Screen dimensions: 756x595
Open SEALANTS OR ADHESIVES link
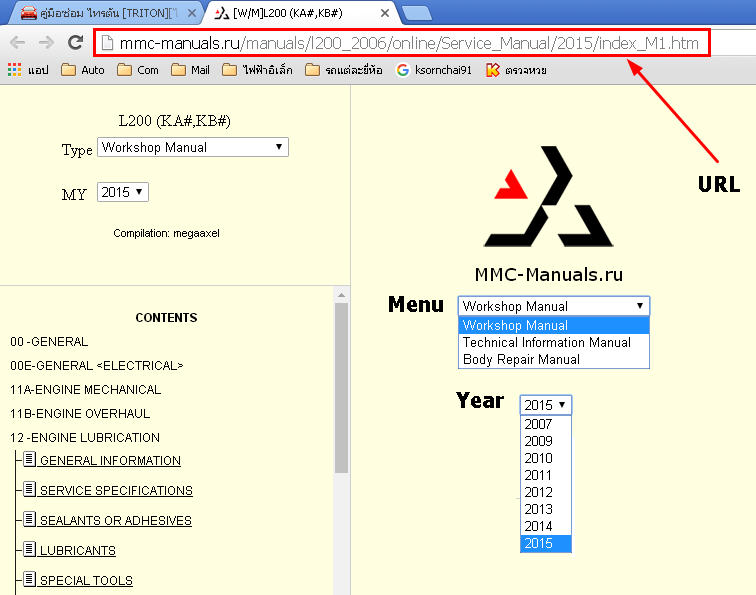[116, 521]
